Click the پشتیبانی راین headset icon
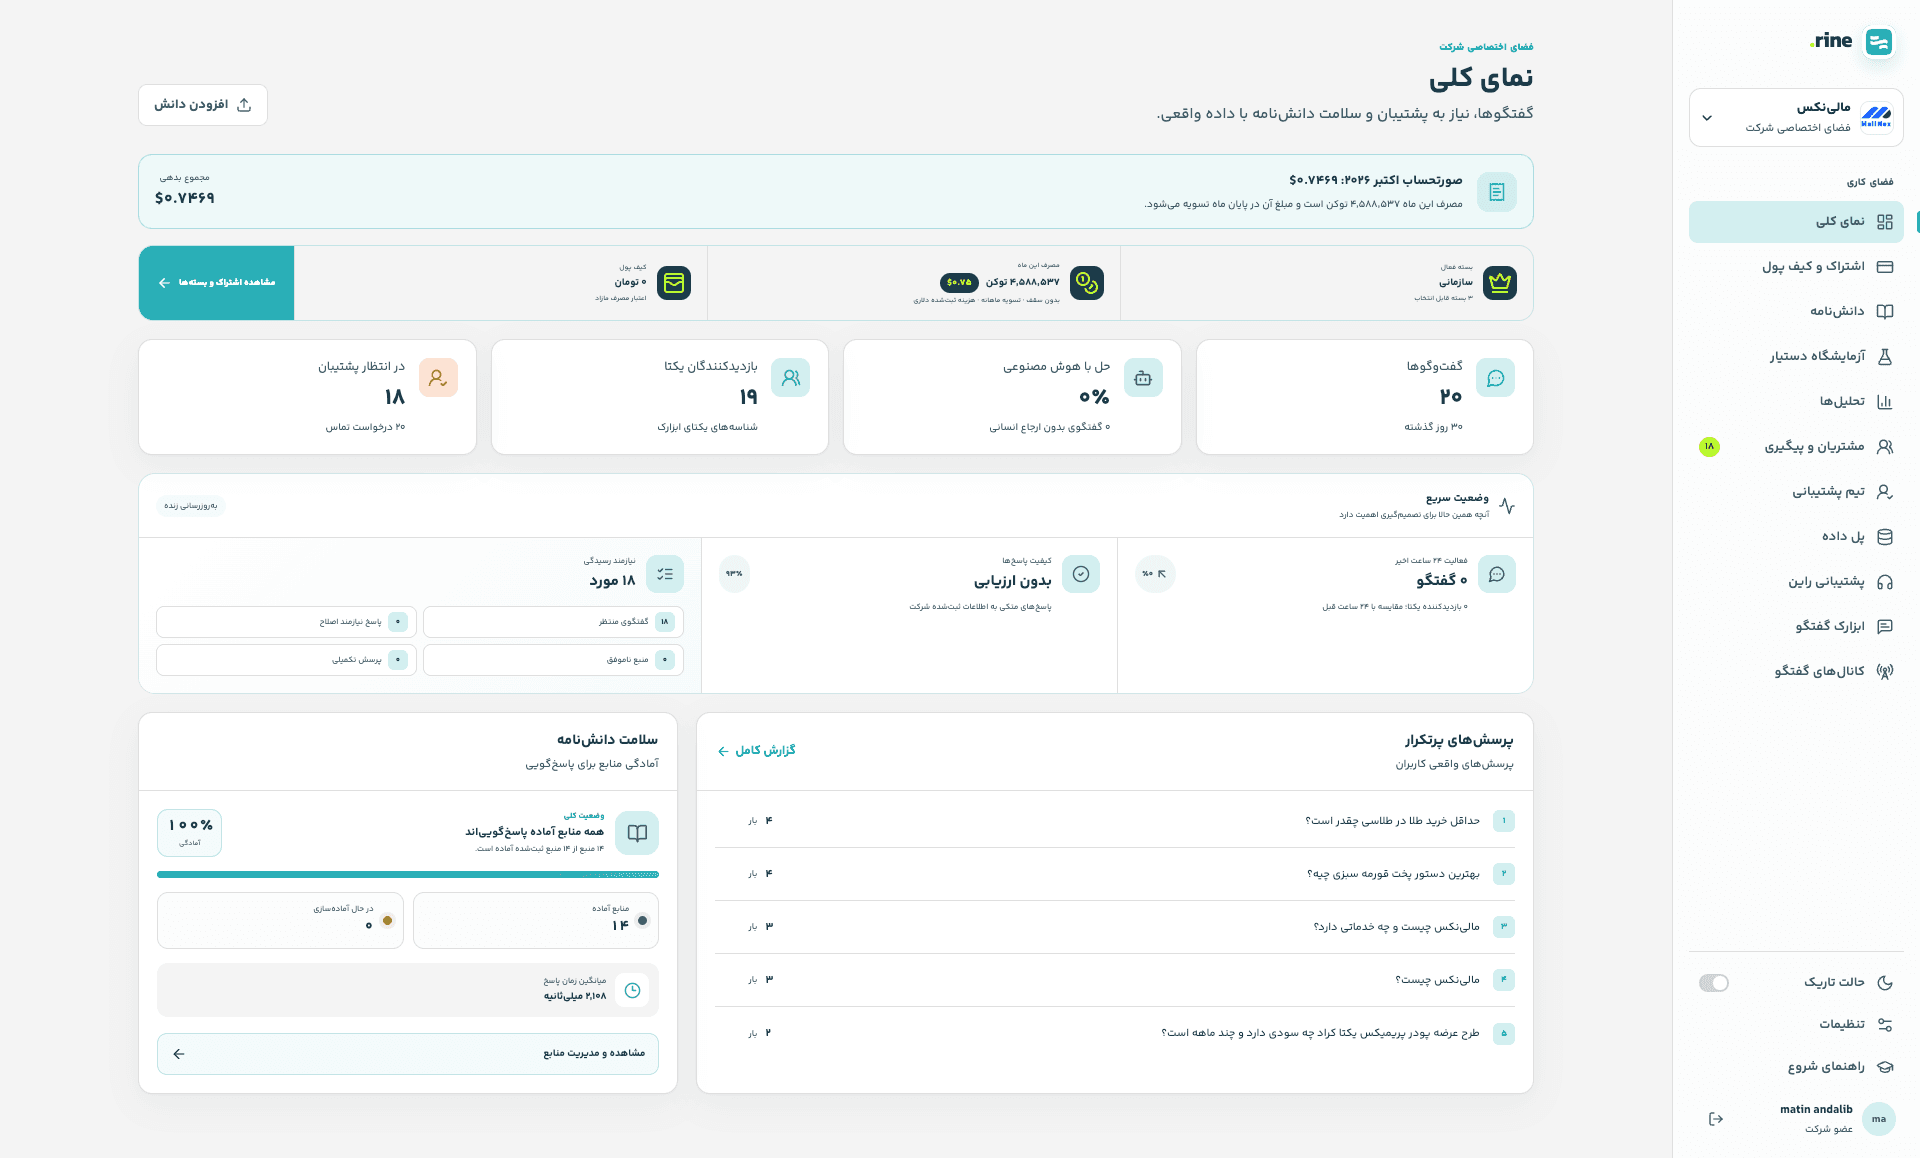 click(x=1884, y=582)
